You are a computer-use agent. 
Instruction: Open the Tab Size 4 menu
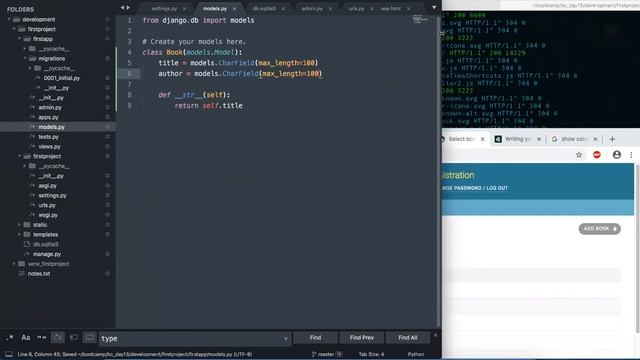click(x=371, y=354)
